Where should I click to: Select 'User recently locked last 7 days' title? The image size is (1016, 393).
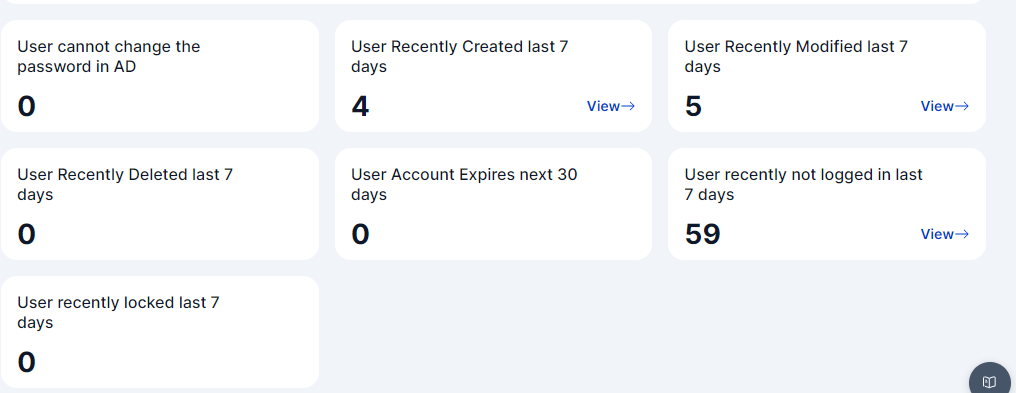[119, 313]
